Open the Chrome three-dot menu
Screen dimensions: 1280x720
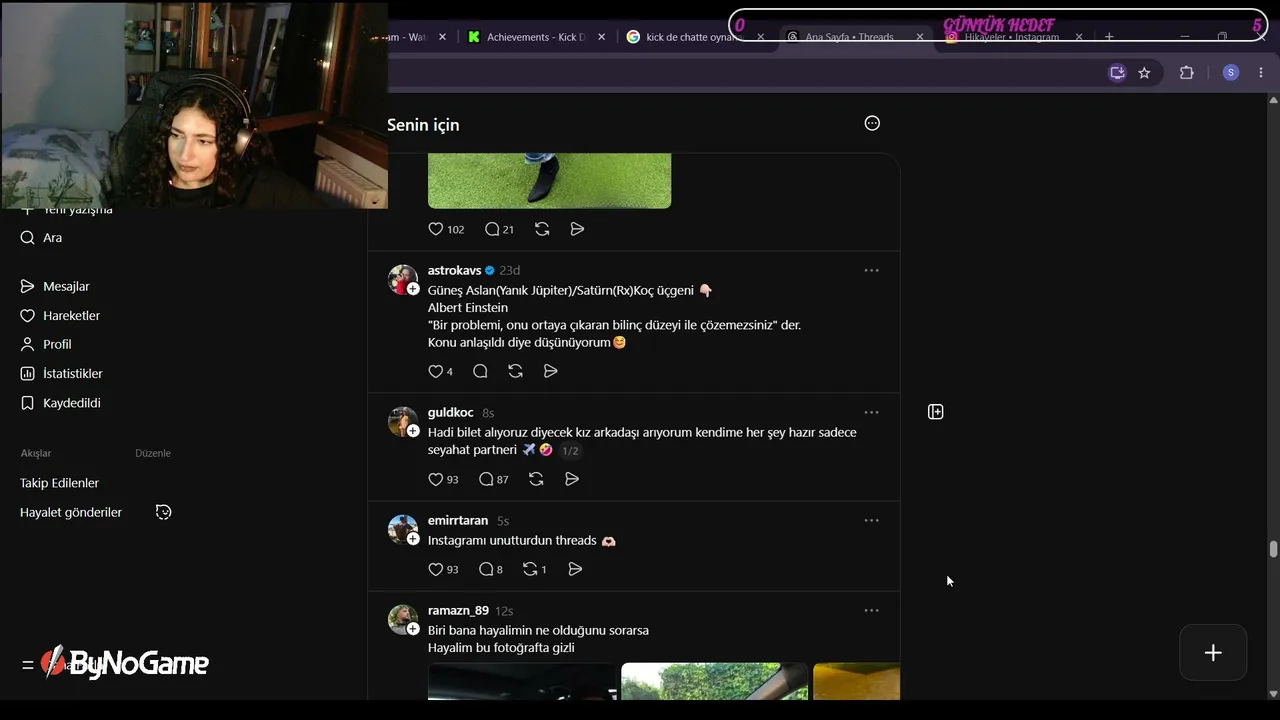pos(1261,72)
